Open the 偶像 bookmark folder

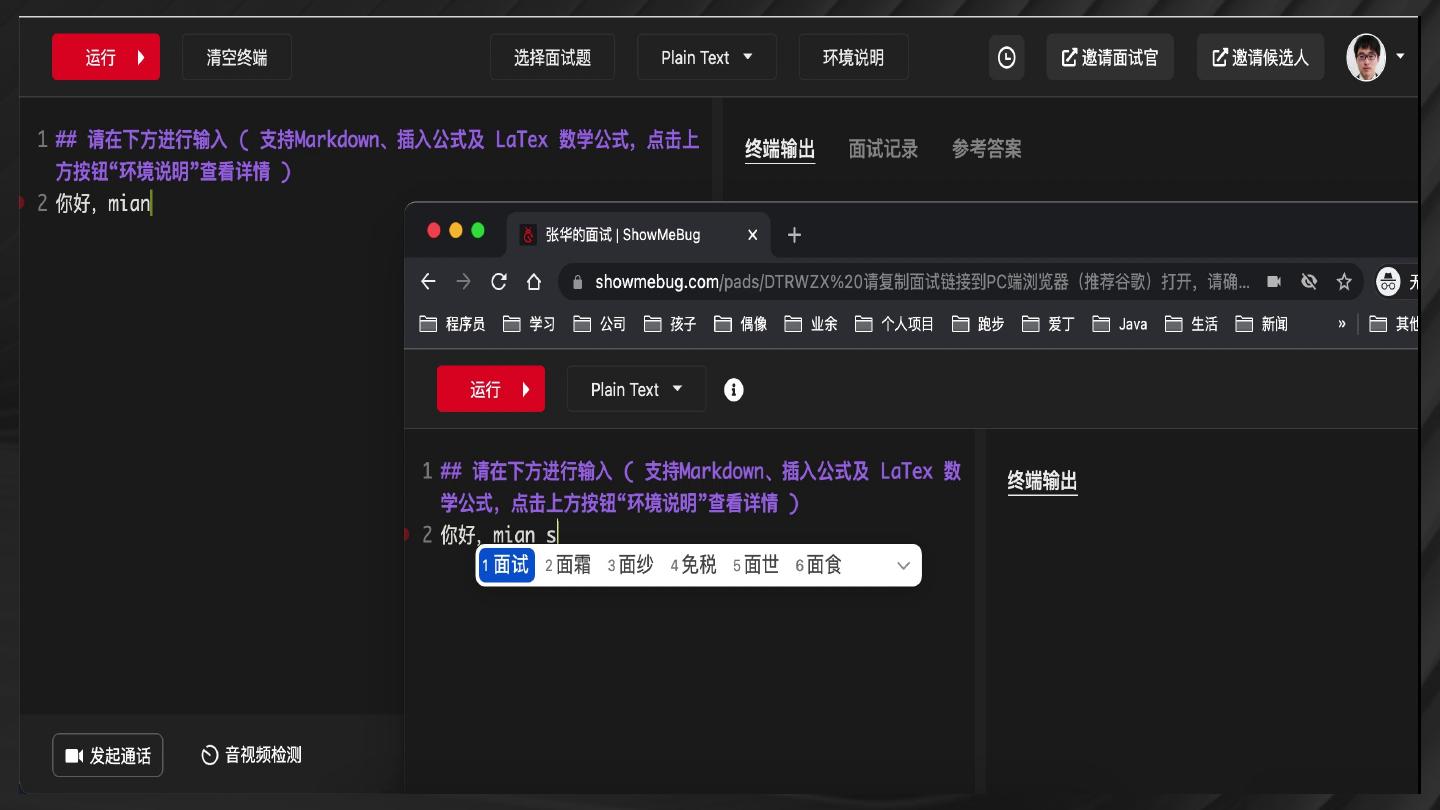point(740,324)
